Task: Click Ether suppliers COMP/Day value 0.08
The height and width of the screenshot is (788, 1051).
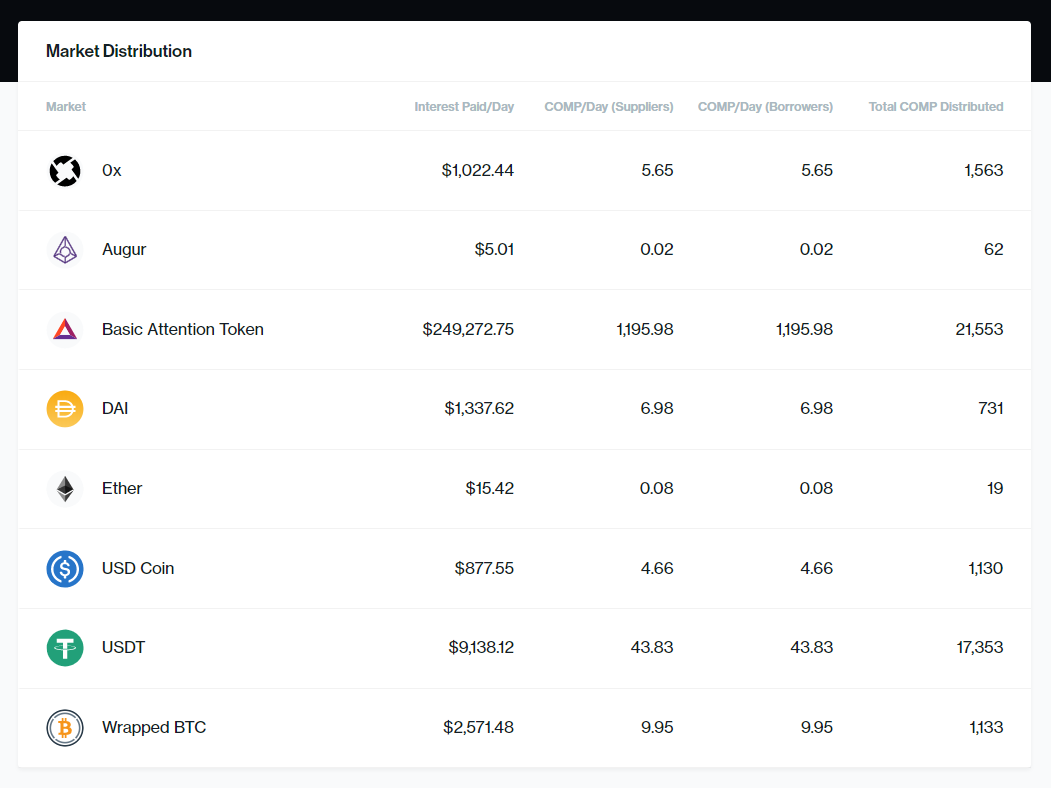Action: [656, 488]
